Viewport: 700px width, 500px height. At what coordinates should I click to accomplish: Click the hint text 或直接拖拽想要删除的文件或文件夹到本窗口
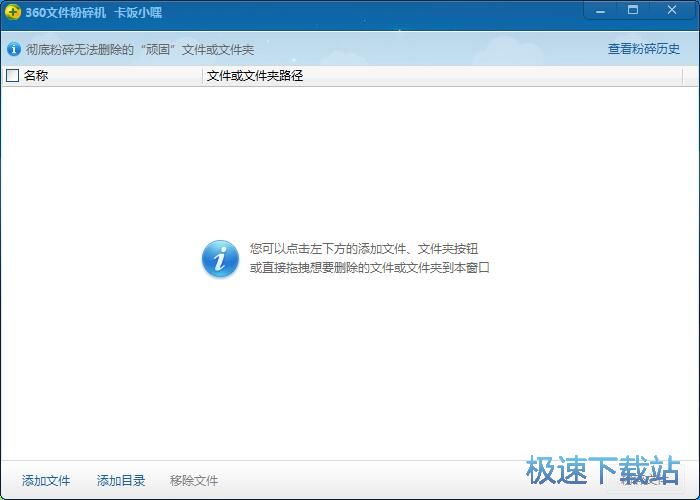coord(370,267)
